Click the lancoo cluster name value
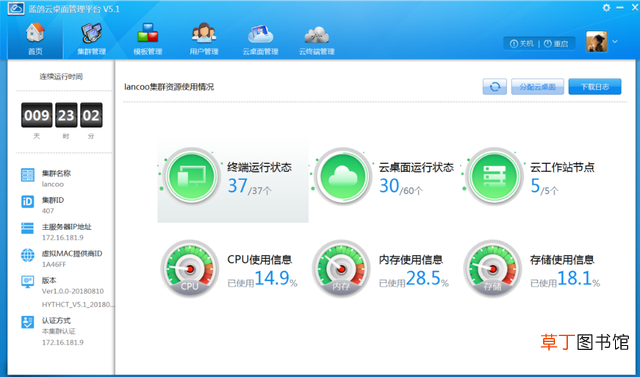This screenshot has height=377, width=640. coord(53,184)
